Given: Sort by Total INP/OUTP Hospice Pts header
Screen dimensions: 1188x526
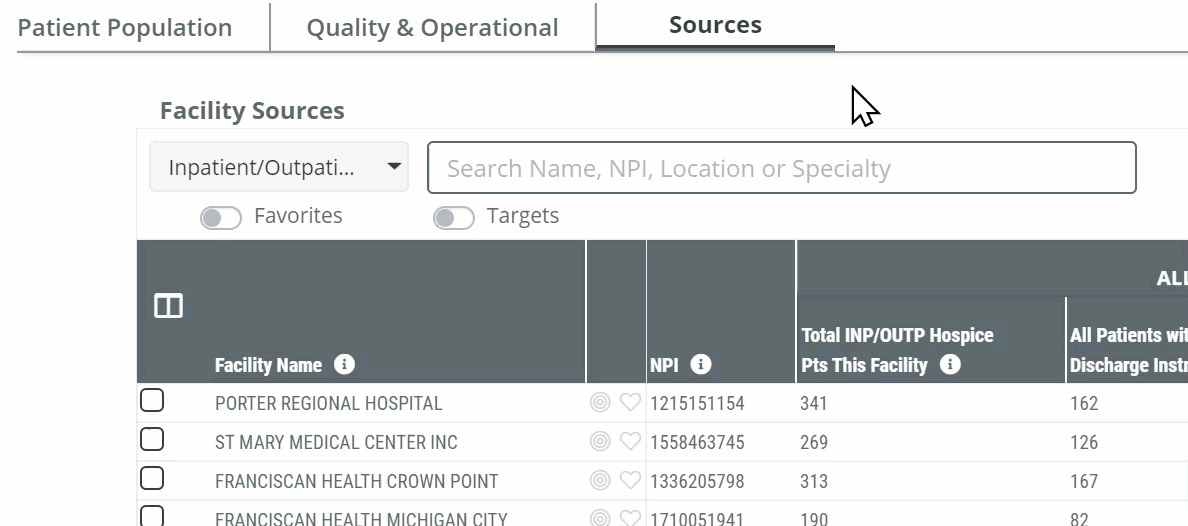Looking at the screenshot, I should coord(897,350).
